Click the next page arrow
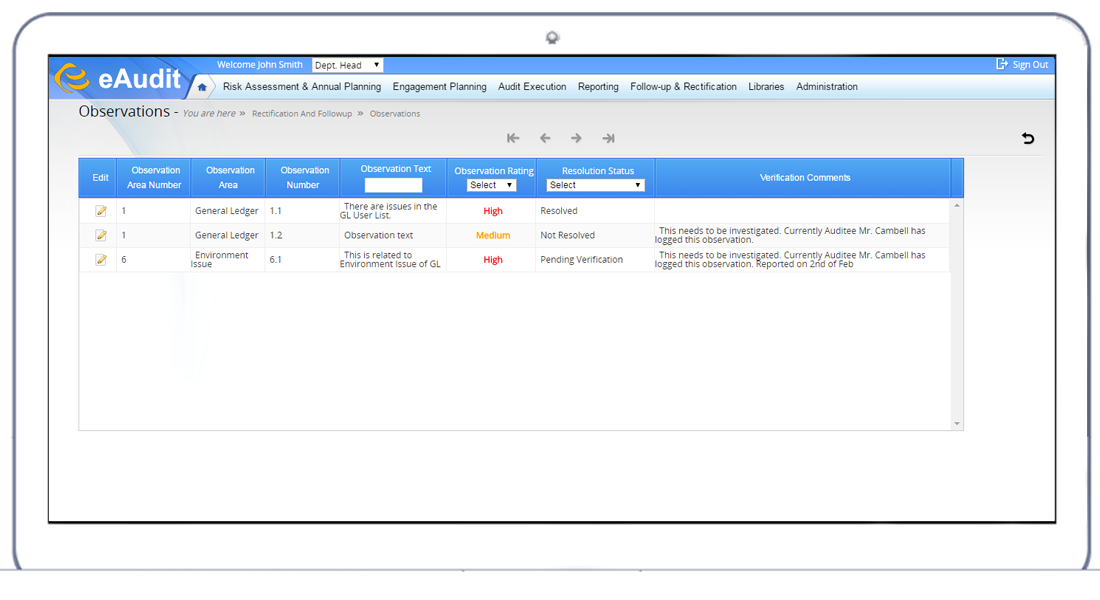This screenshot has width=1100, height=600. coord(576,139)
